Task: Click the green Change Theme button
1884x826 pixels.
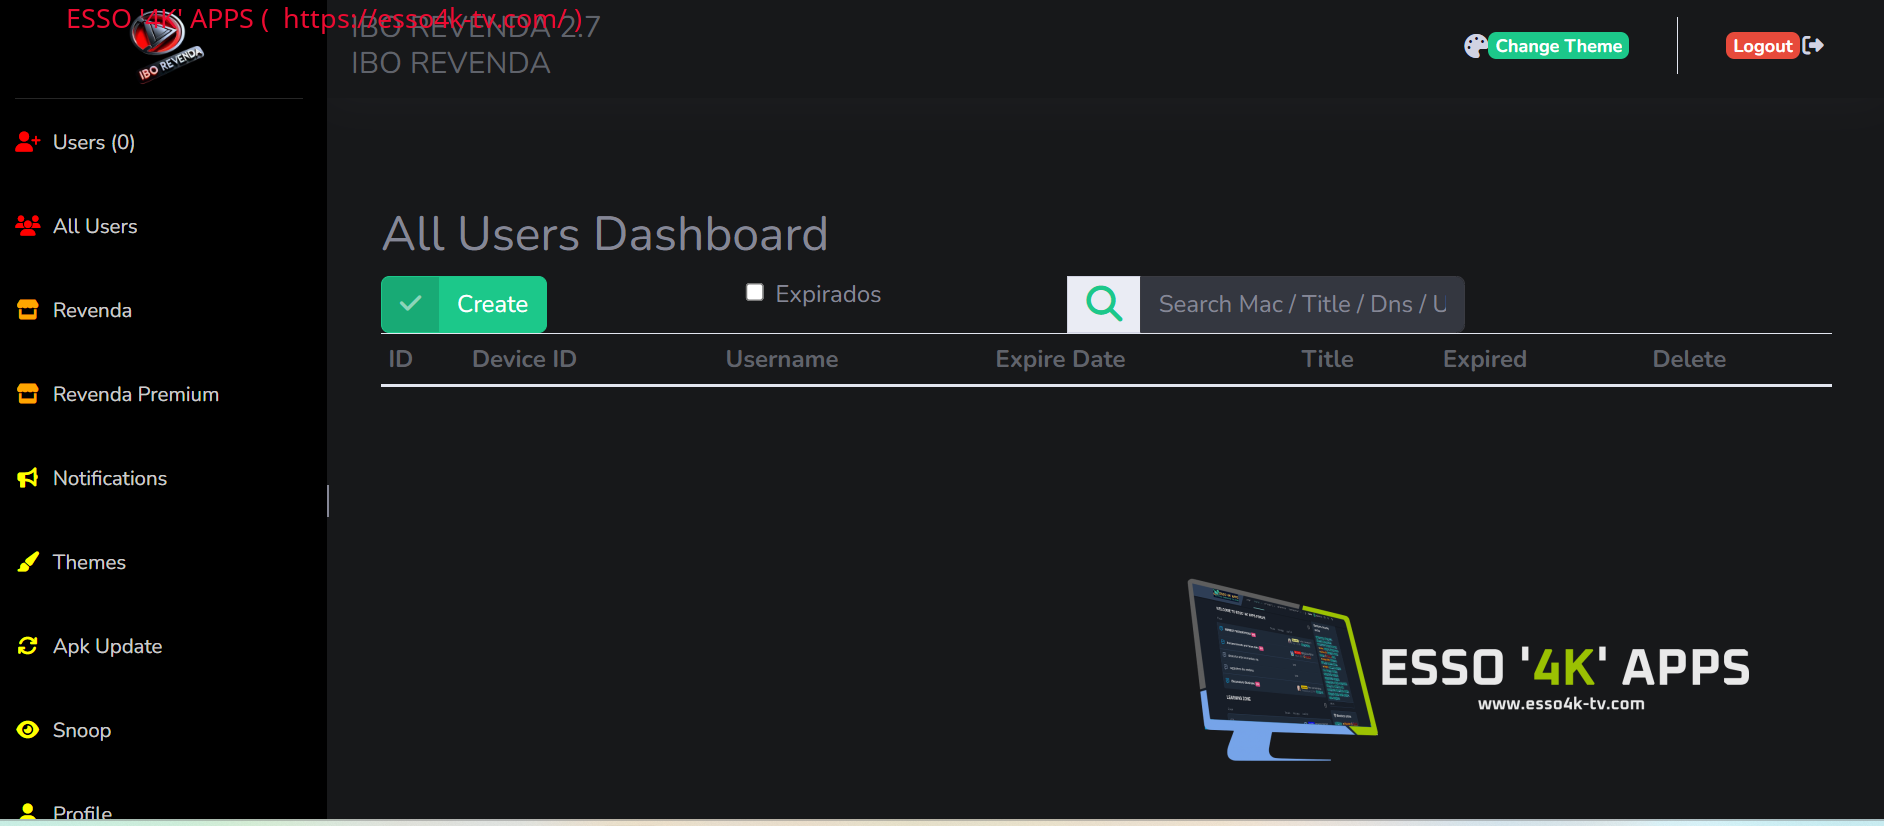Action: pos(1558,46)
